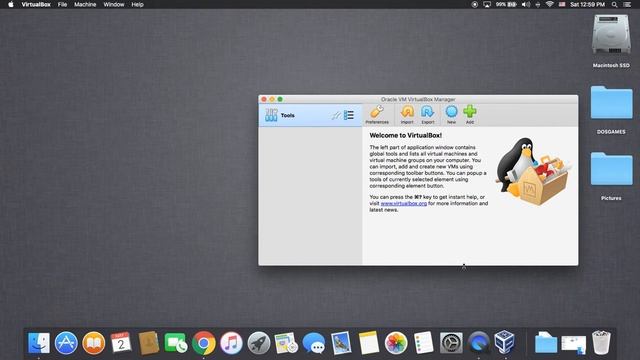Open VirtualBox Preferences from the toolbar
640x360 pixels.
pyautogui.click(x=377, y=115)
